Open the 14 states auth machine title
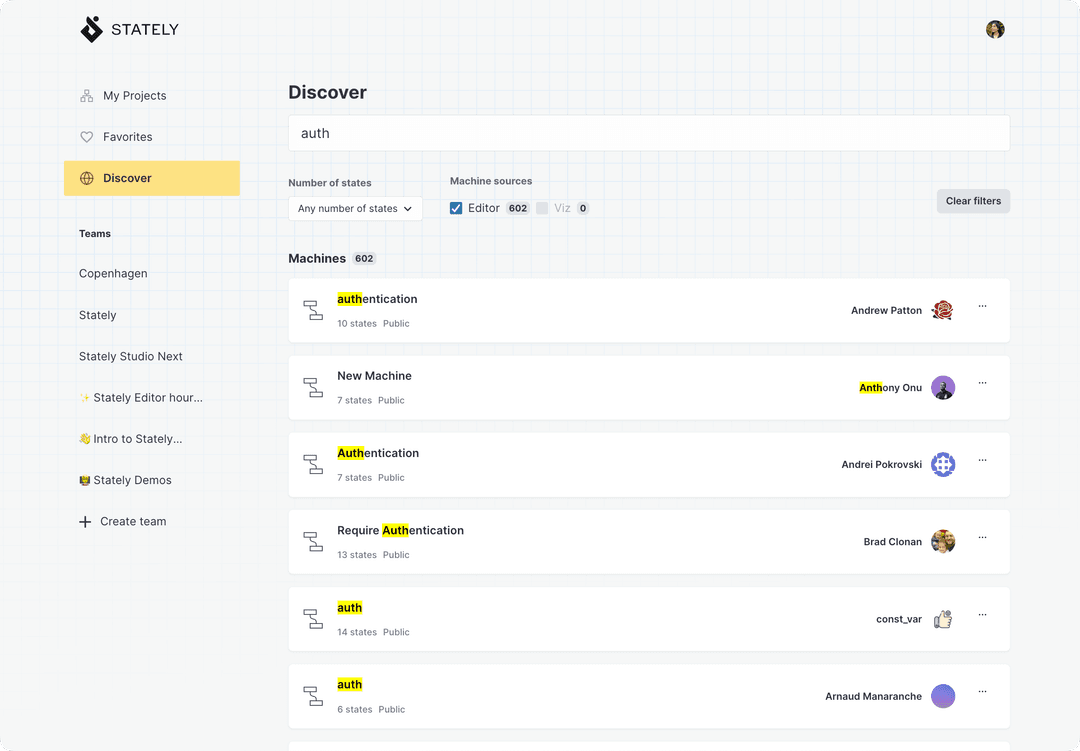1080x751 pixels. [349, 608]
